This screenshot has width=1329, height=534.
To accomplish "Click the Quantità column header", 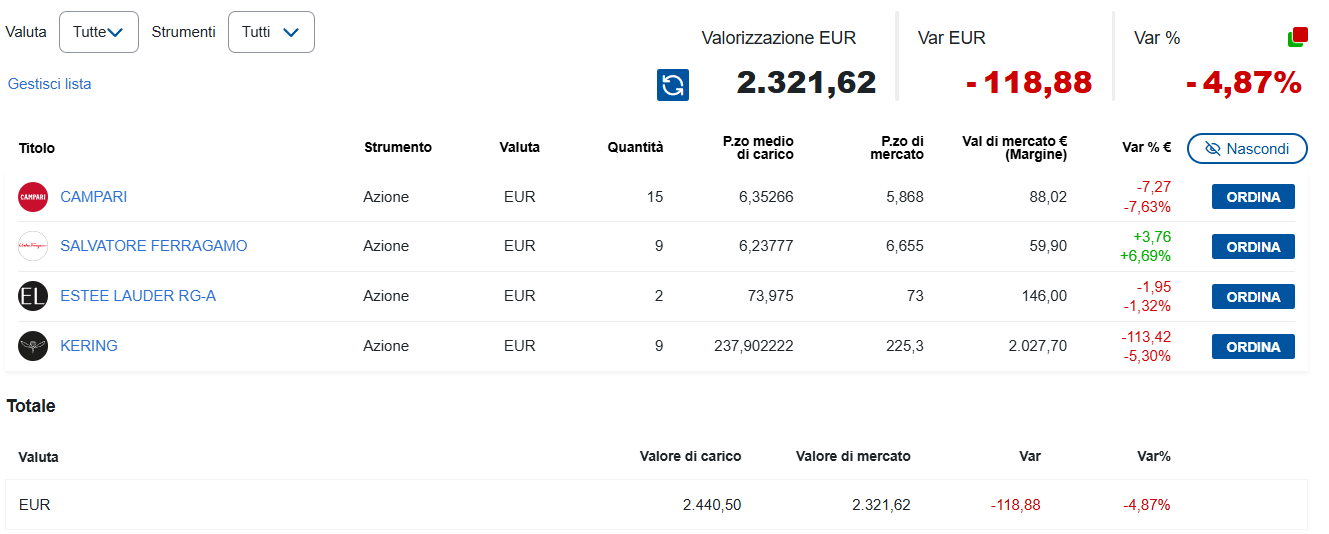I will [635, 148].
